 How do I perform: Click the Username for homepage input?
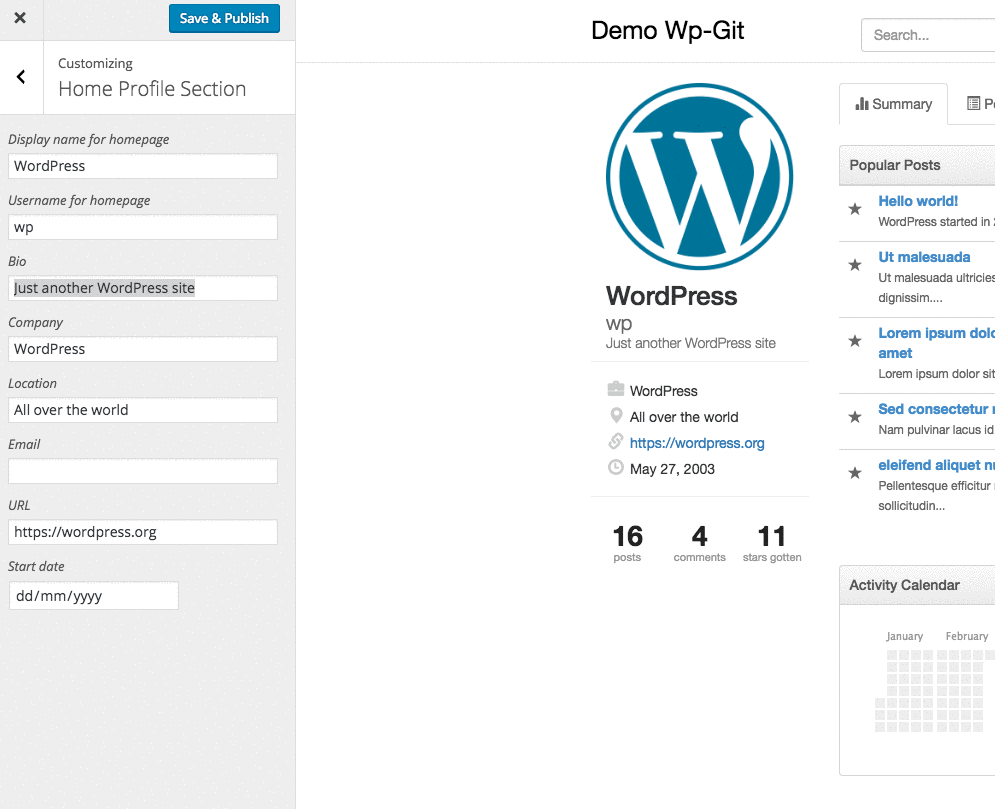coord(143,227)
